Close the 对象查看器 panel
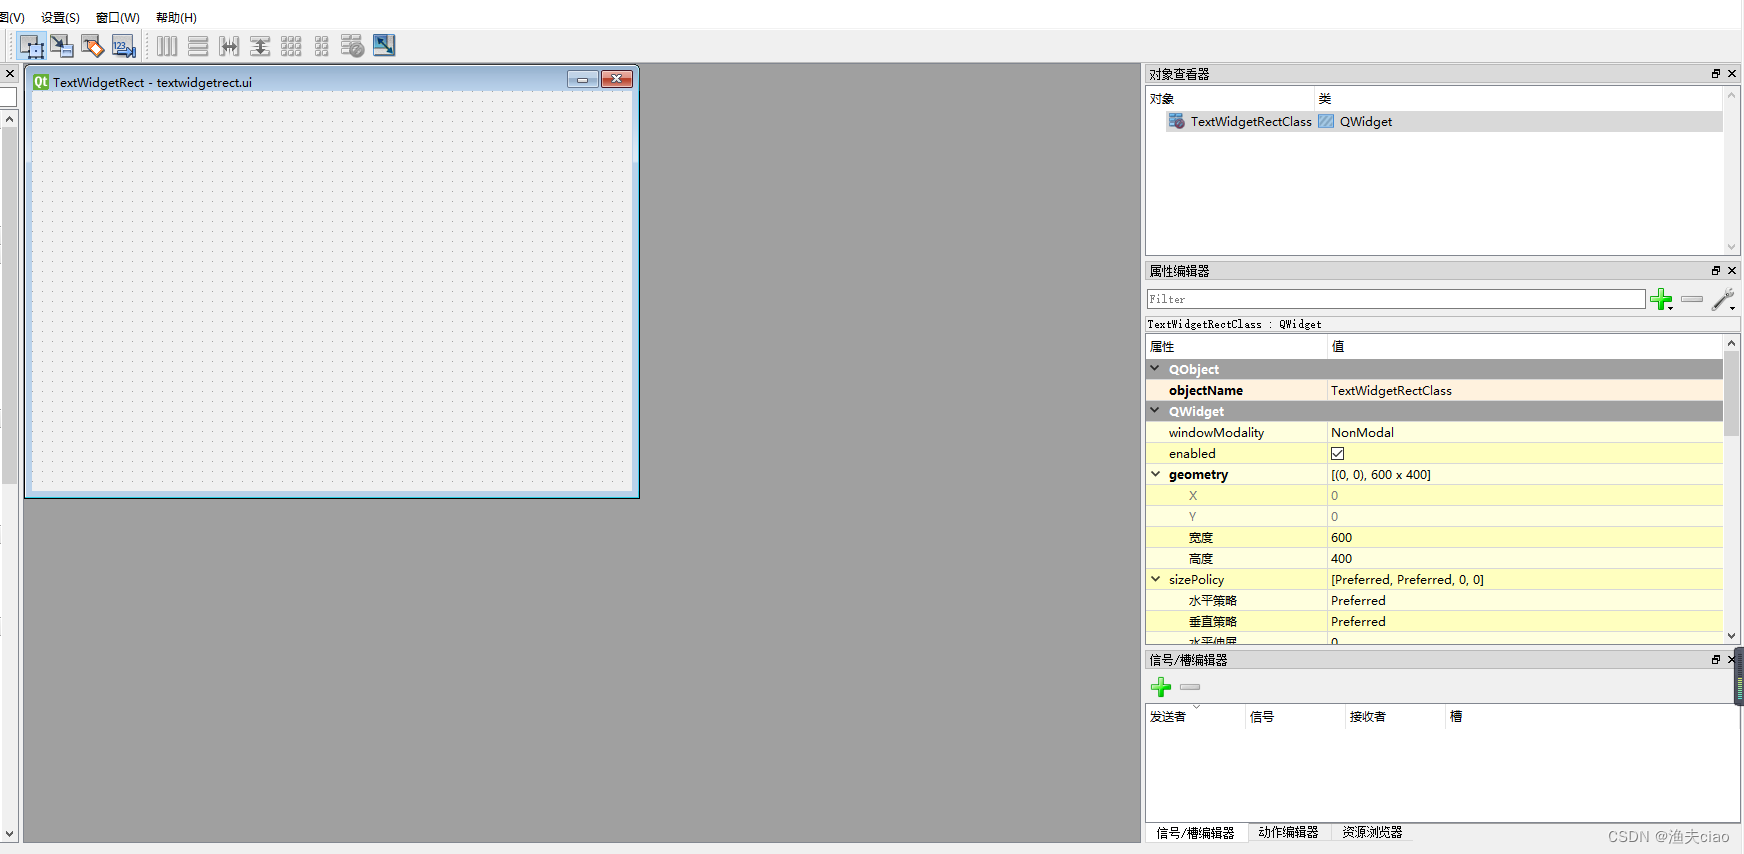This screenshot has width=1744, height=854. click(1732, 74)
